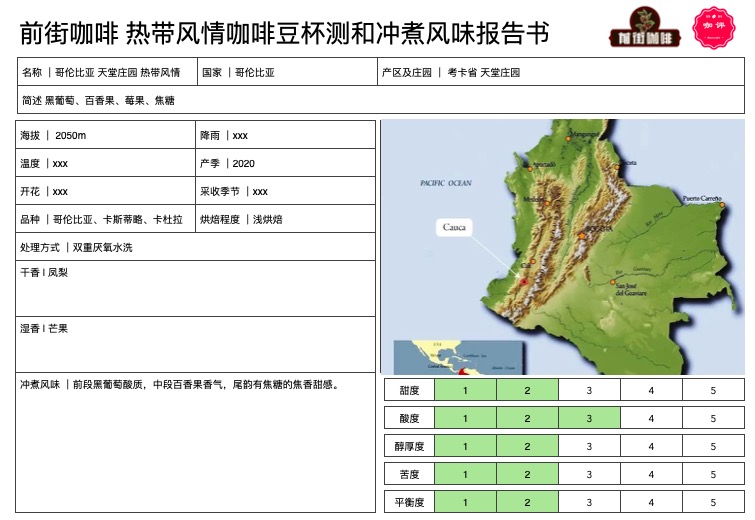Click the San José del Guaviare label
This screenshot has height=520, width=755.
[x=631, y=289]
